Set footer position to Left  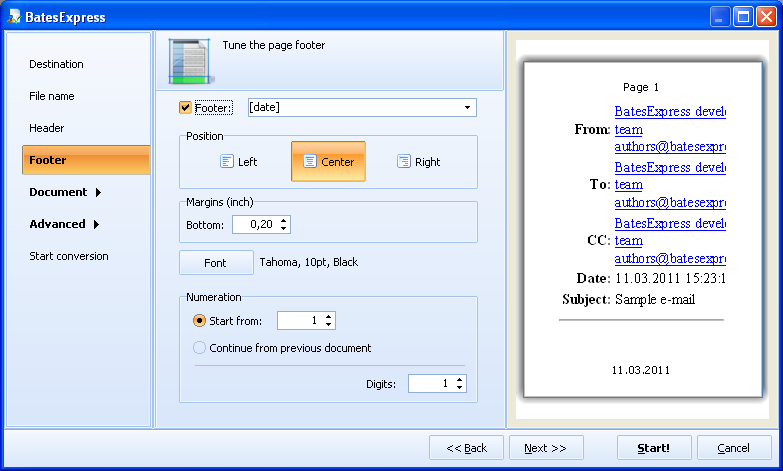tap(239, 161)
